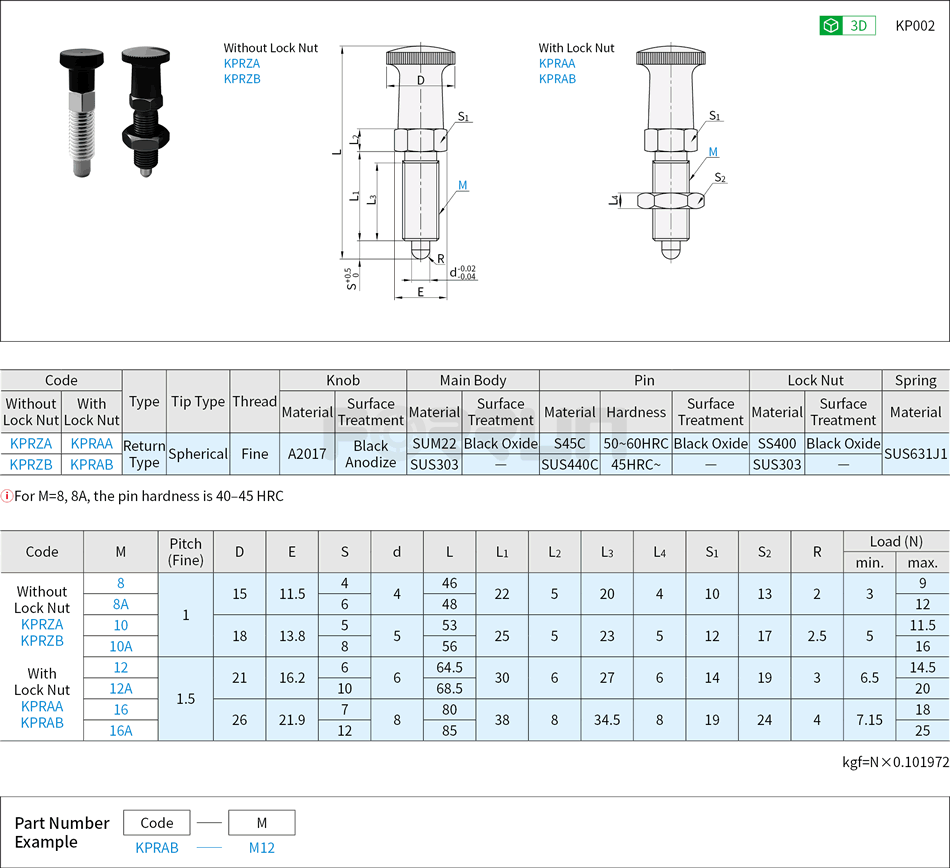The height and width of the screenshot is (868, 950).
Task: Click the KPRAB code in the part number example
Action: (x=157, y=847)
